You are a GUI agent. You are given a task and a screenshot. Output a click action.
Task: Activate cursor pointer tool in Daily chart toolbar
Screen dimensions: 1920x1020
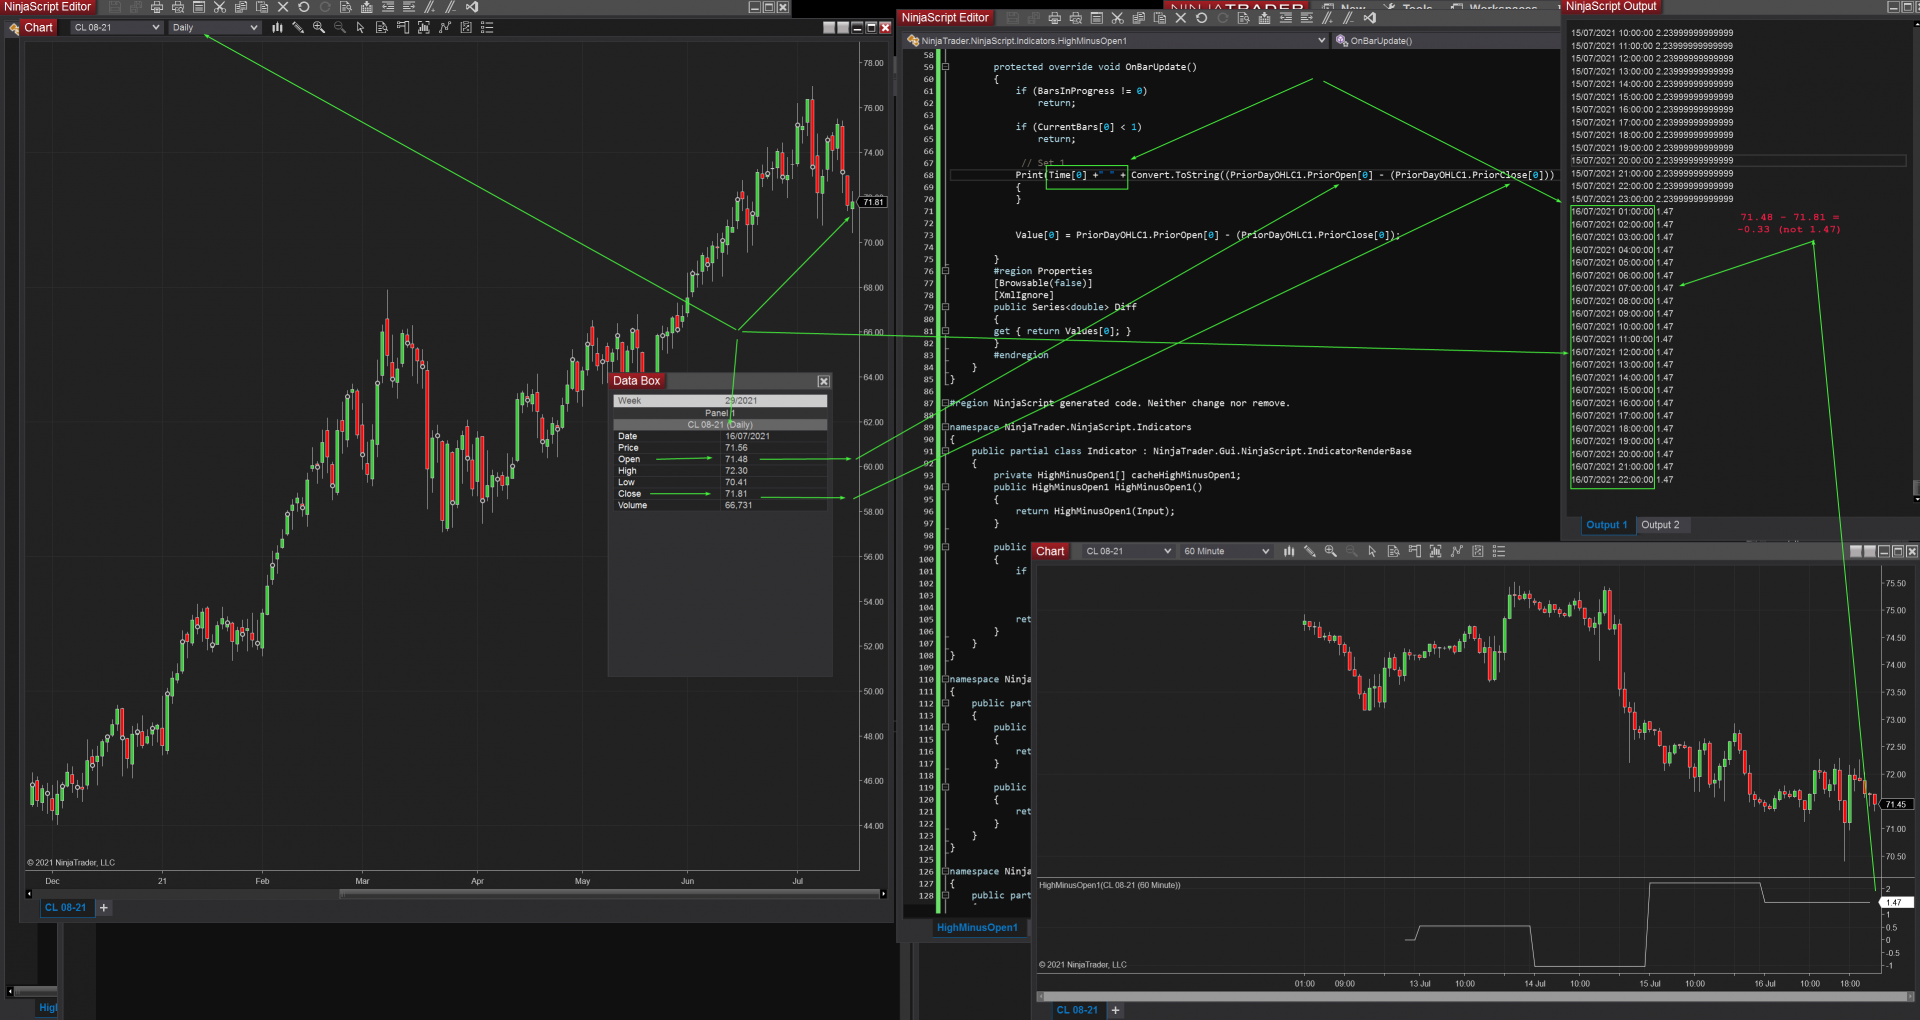pos(361,28)
